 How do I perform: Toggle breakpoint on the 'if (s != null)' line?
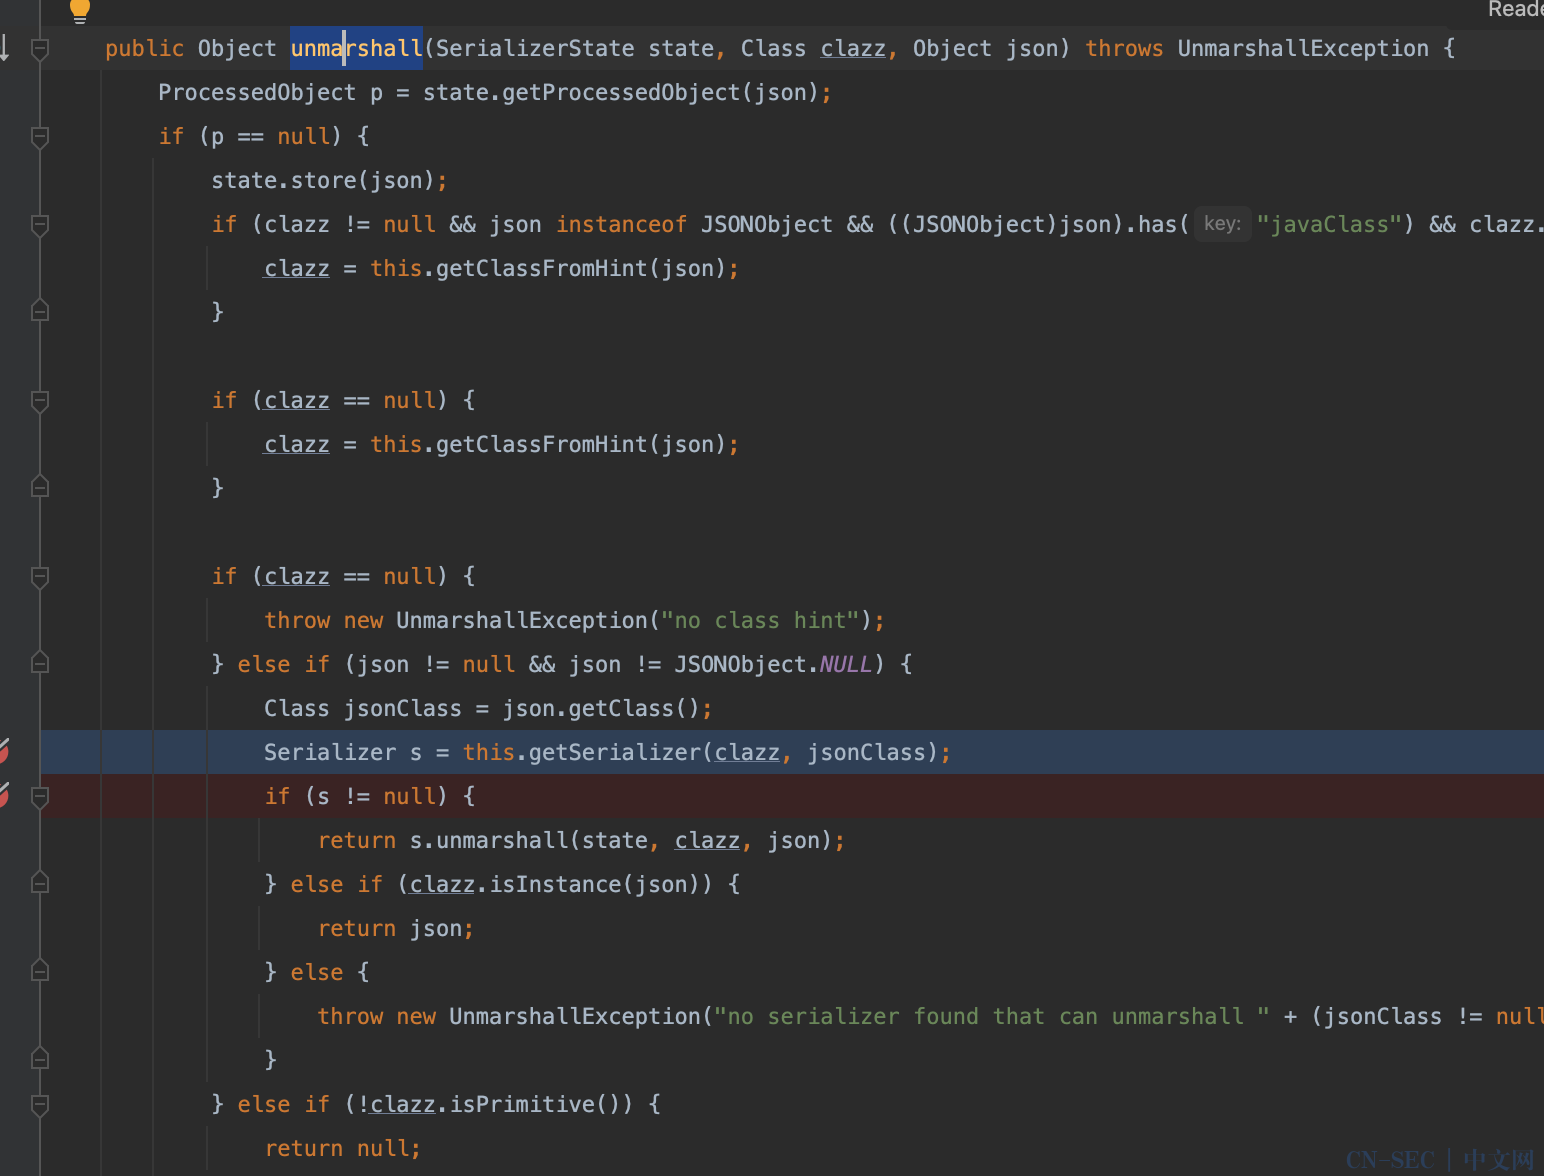pos(4,796)
